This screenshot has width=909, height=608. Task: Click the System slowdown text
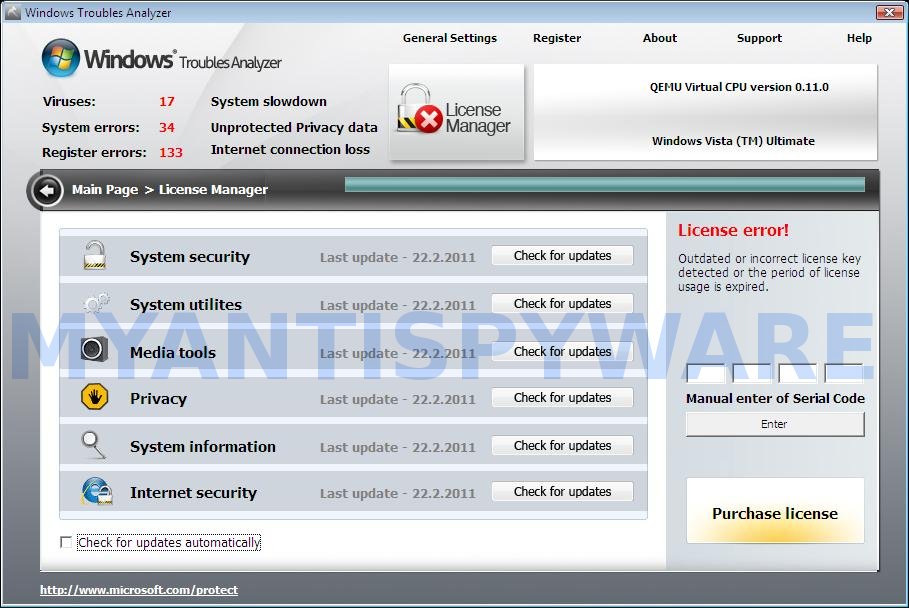point(269,101)
